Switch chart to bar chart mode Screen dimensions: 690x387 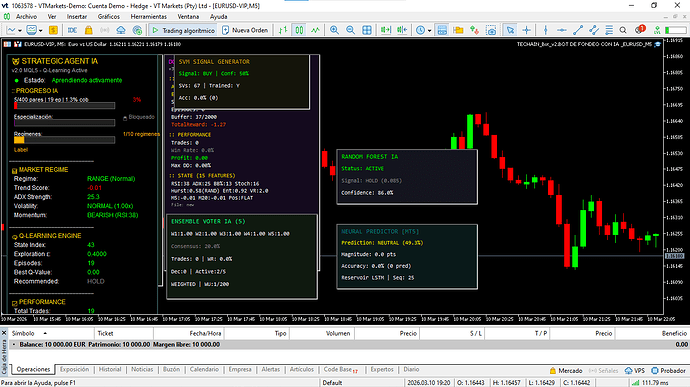point(283,30)
